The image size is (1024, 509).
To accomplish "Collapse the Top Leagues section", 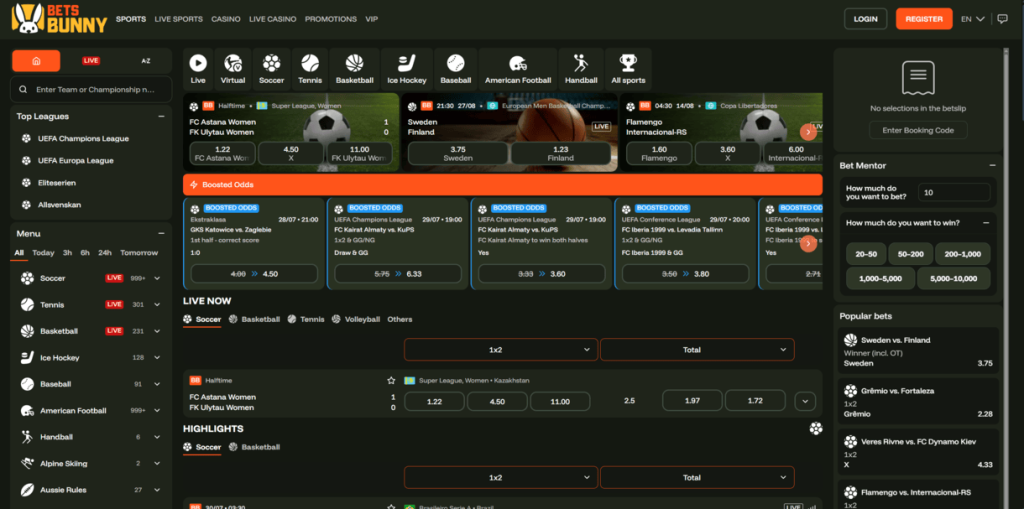I will 161,116.
